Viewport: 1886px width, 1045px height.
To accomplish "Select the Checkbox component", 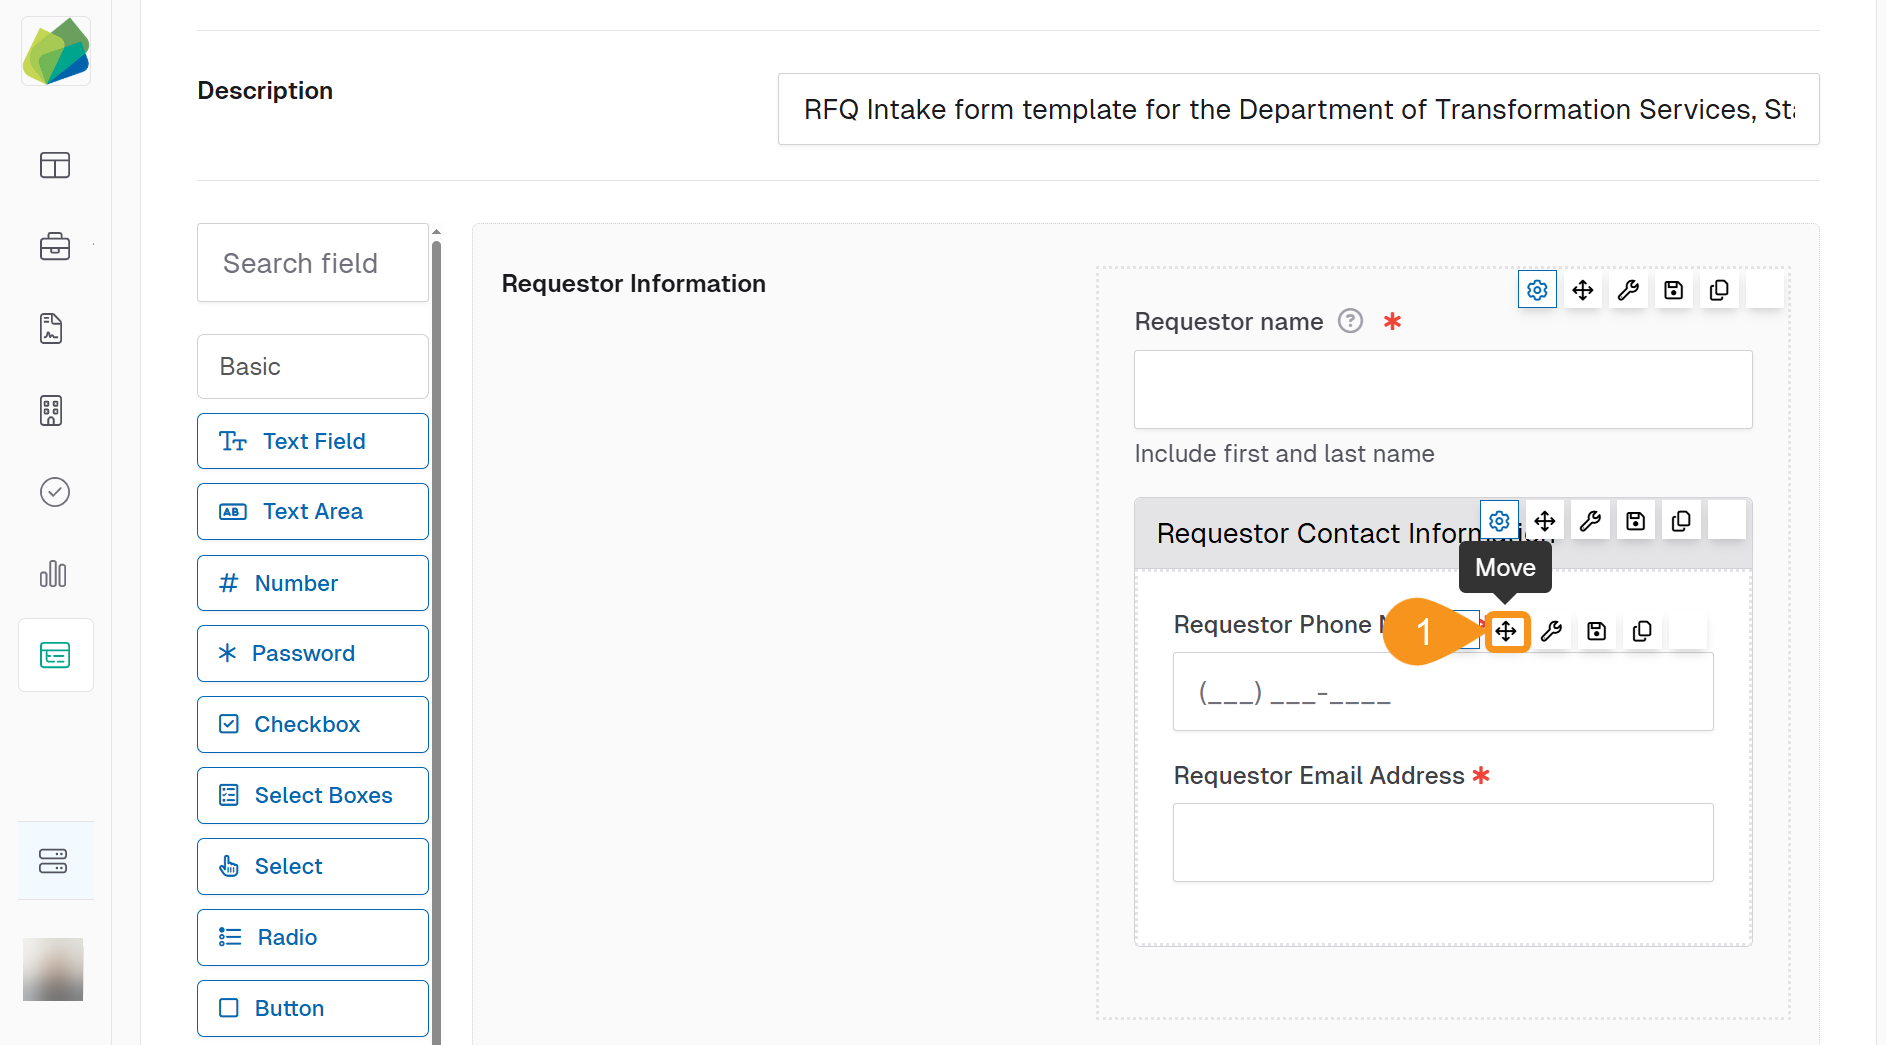I will tap(312, 724).
